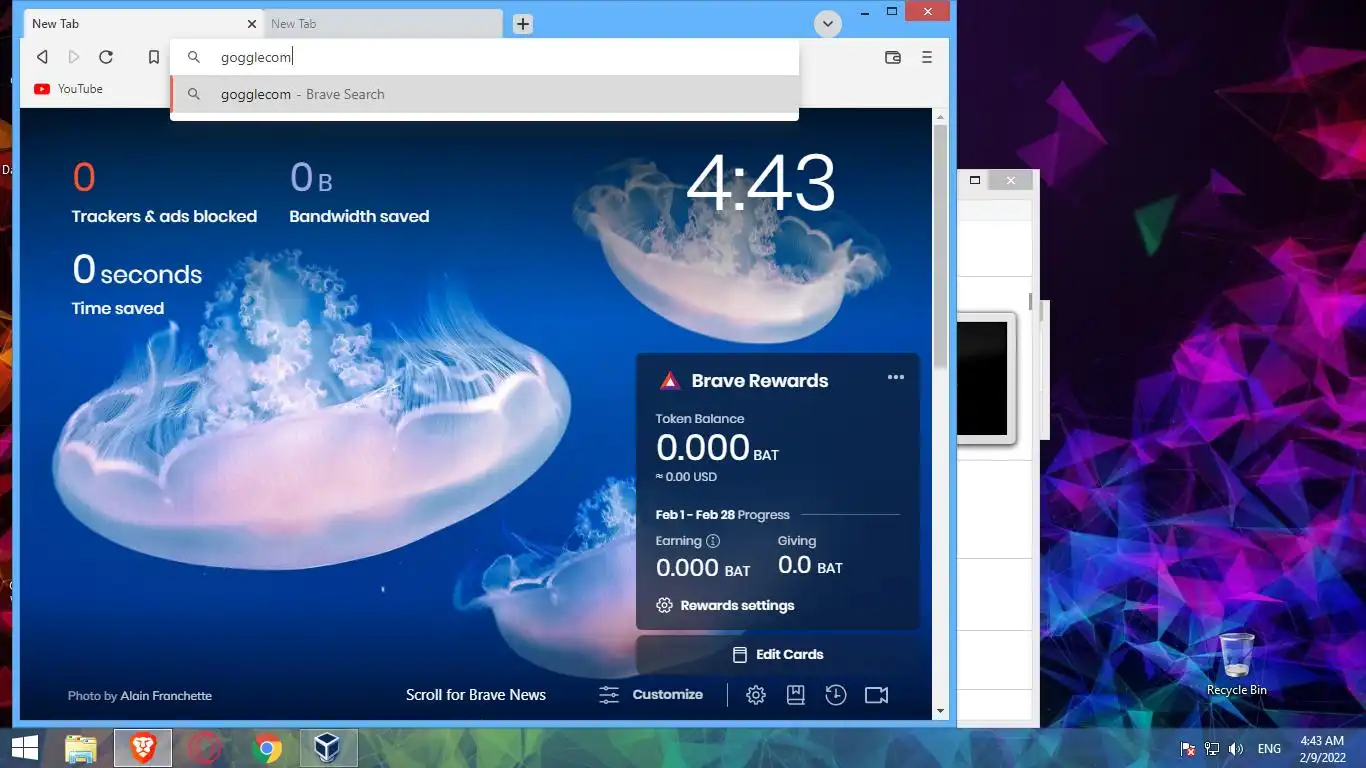Viewport: 1366px width, 768px height.
Task: Open the Brave hamburger main menu
Action: [x=927, y=57]
